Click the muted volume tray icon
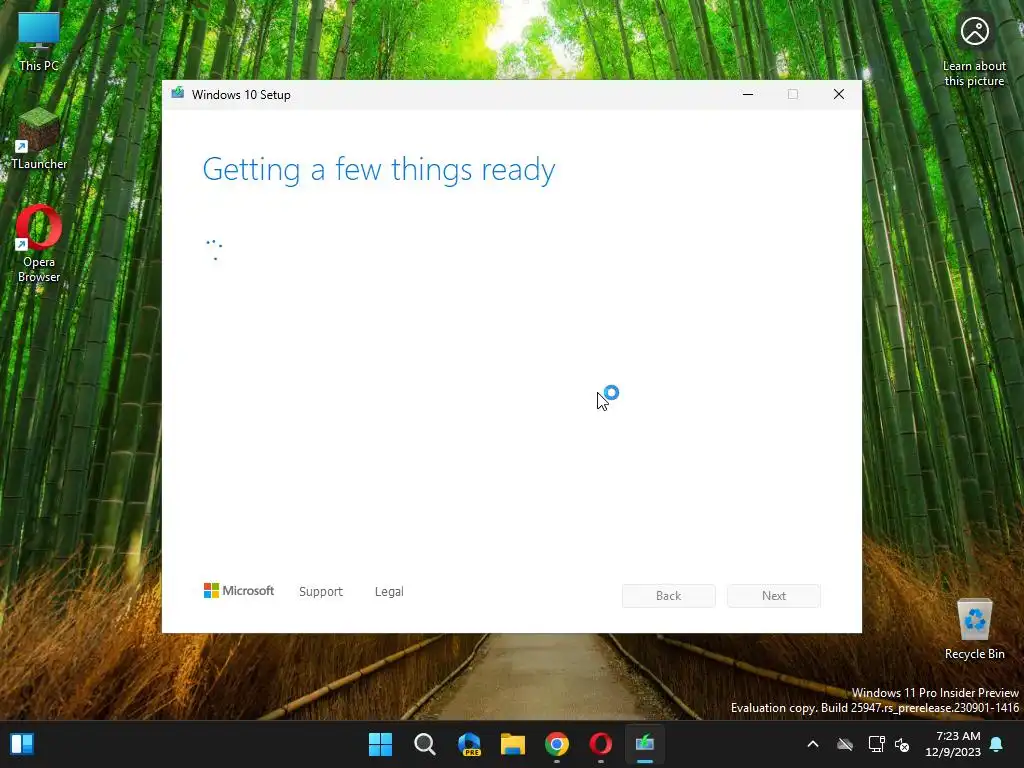 [x=902, y=744]
